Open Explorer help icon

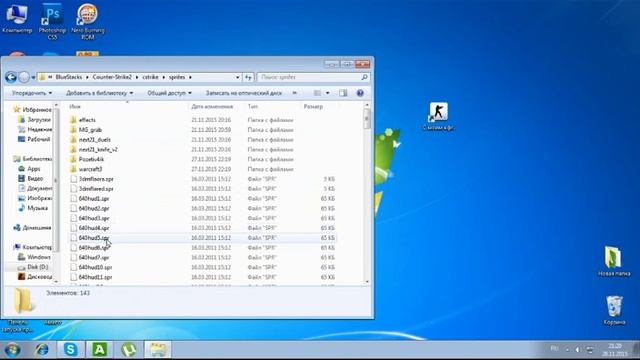(x=360, y=93)
